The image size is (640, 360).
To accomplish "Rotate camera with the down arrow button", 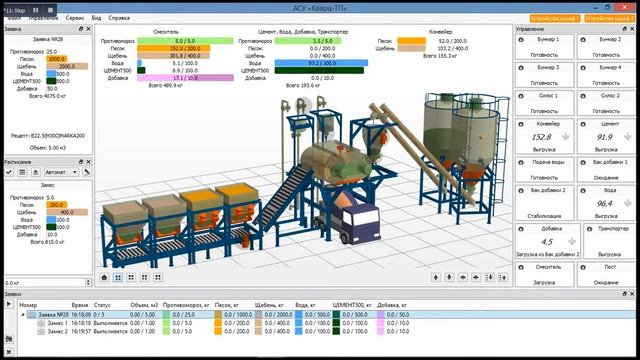I will [x=449, y=278].
